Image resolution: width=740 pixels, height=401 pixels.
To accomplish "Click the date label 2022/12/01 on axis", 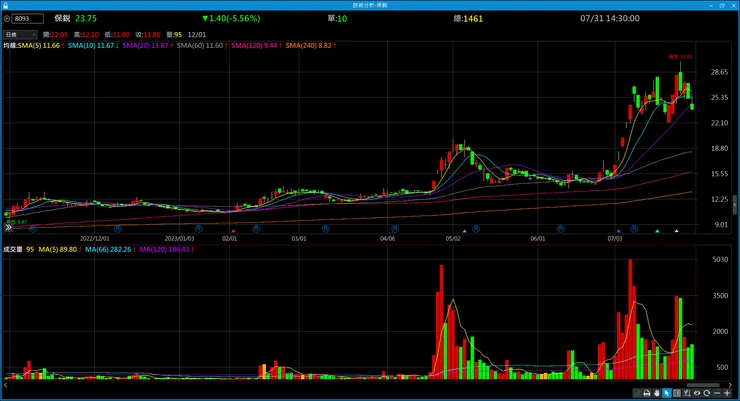I will click(x=94, y=239).
